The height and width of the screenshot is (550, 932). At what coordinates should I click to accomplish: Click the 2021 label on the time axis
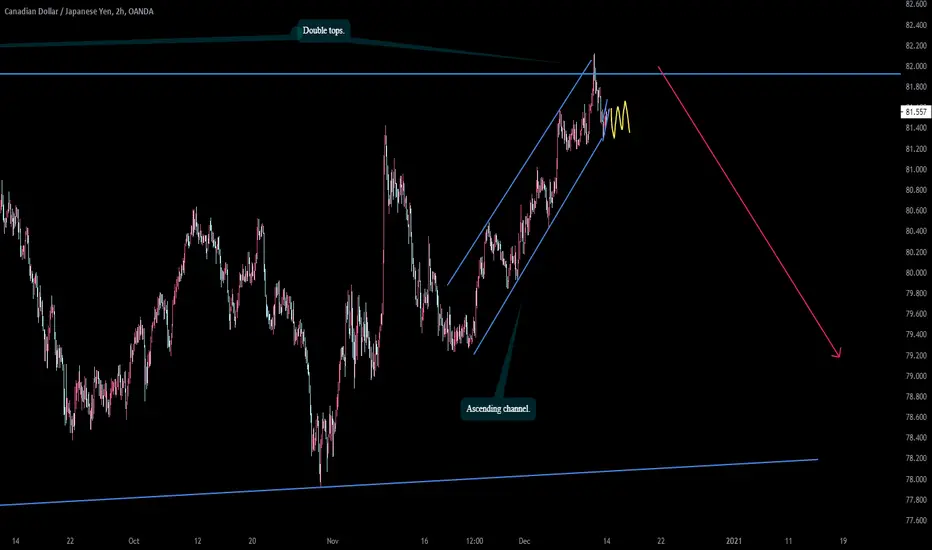click(734, 541)
